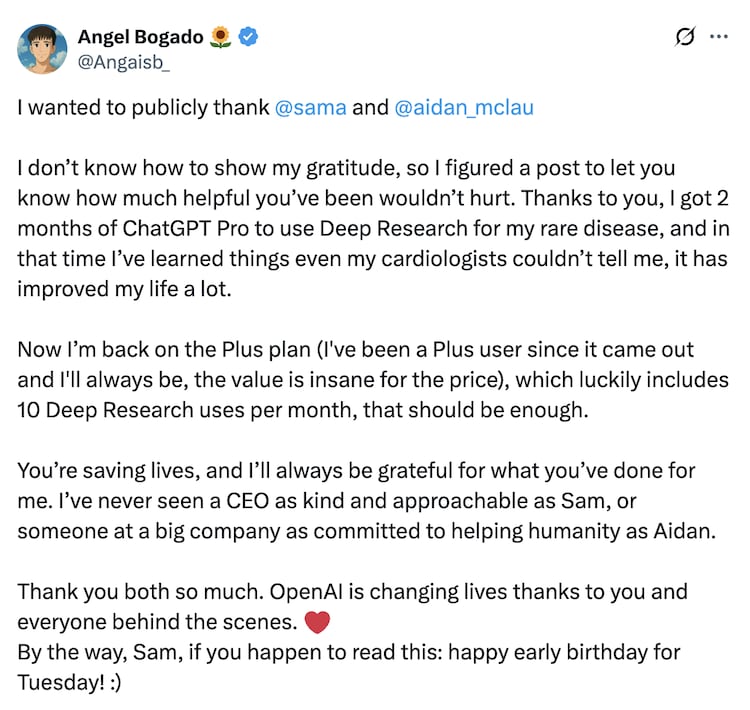This screenshot has height=710, width=750.
Task: Visit the @aidan_mclau mention link
Action: pos(464,108)
